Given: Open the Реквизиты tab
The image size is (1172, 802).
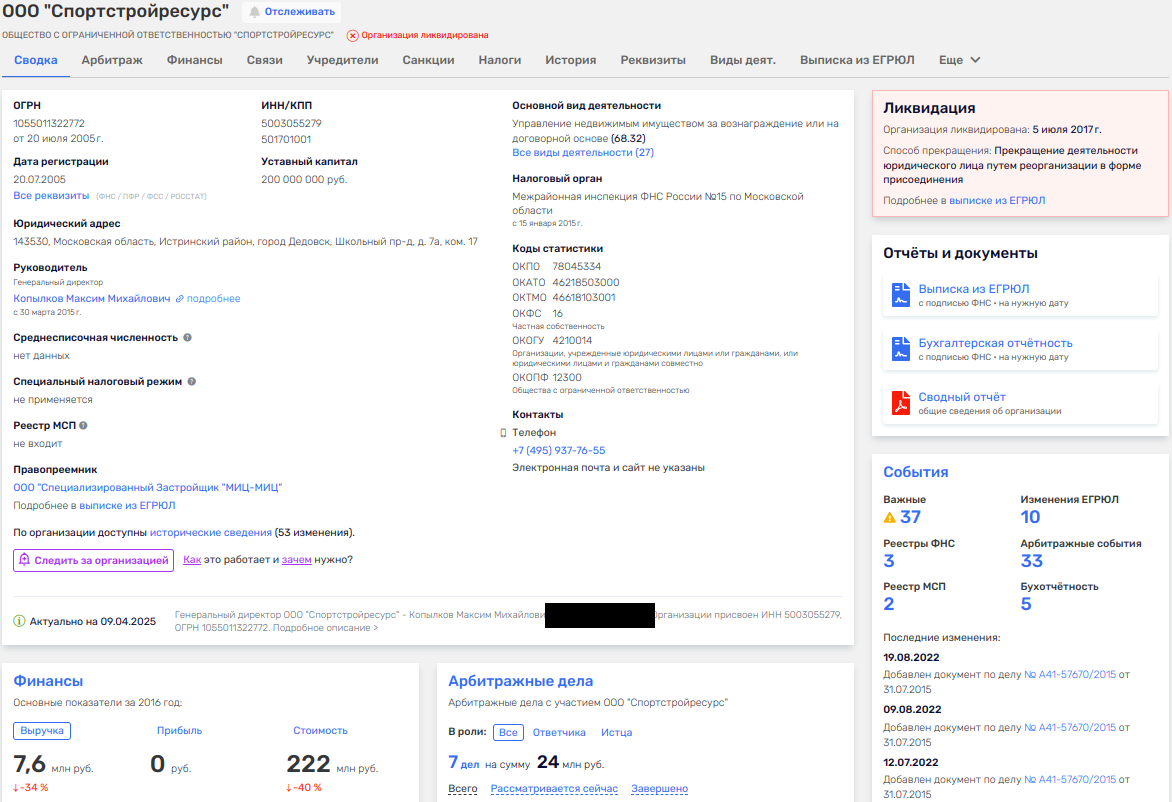Looking at the screenshot, I should point(653,60).
